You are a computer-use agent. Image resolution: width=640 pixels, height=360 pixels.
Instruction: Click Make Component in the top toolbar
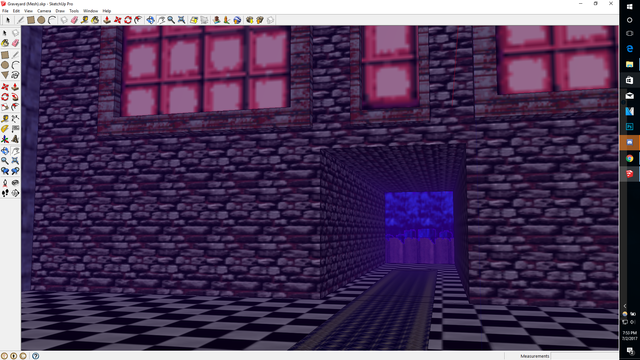coord(64,20)
